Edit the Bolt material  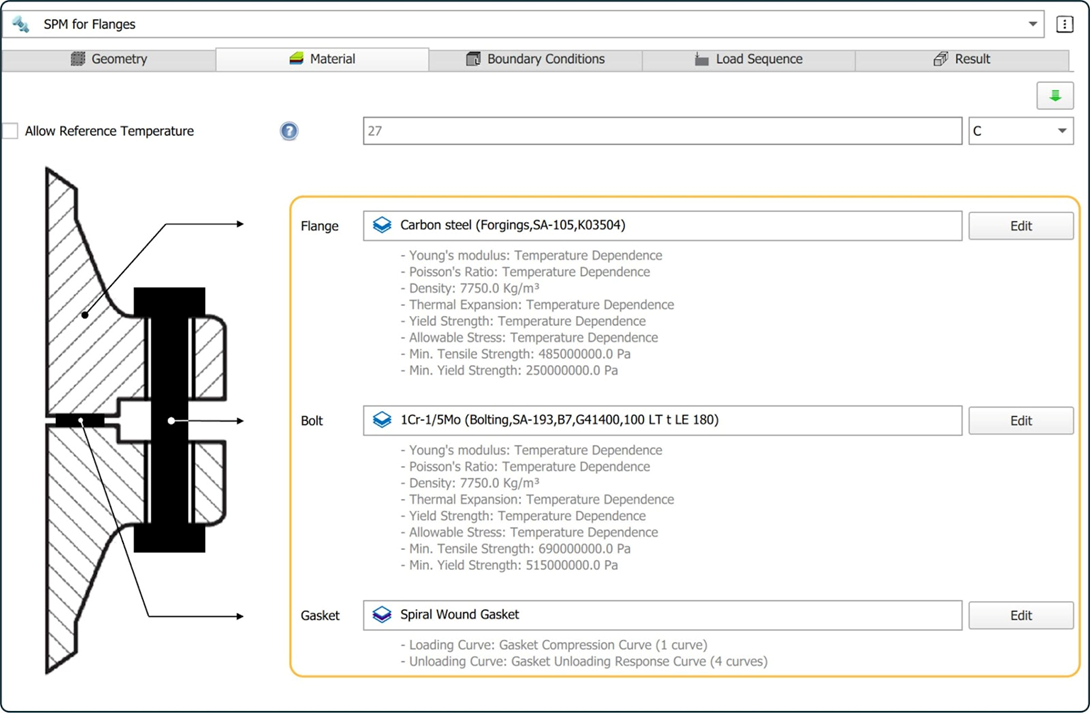point(1020,420)
